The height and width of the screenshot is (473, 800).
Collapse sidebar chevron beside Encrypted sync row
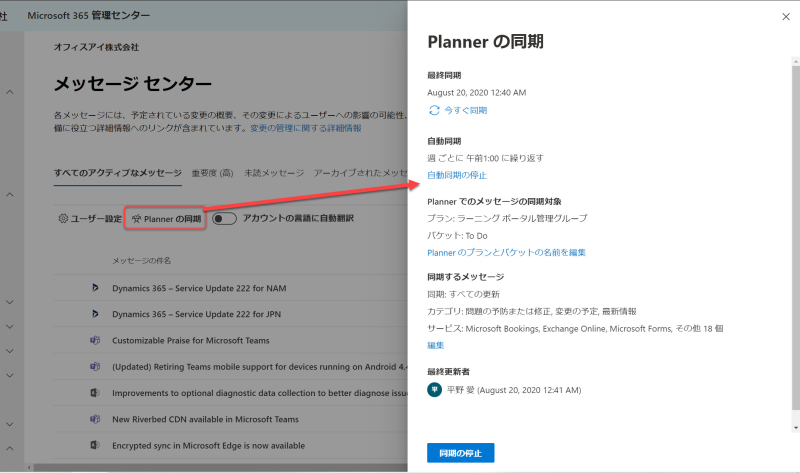click(10, 449)
